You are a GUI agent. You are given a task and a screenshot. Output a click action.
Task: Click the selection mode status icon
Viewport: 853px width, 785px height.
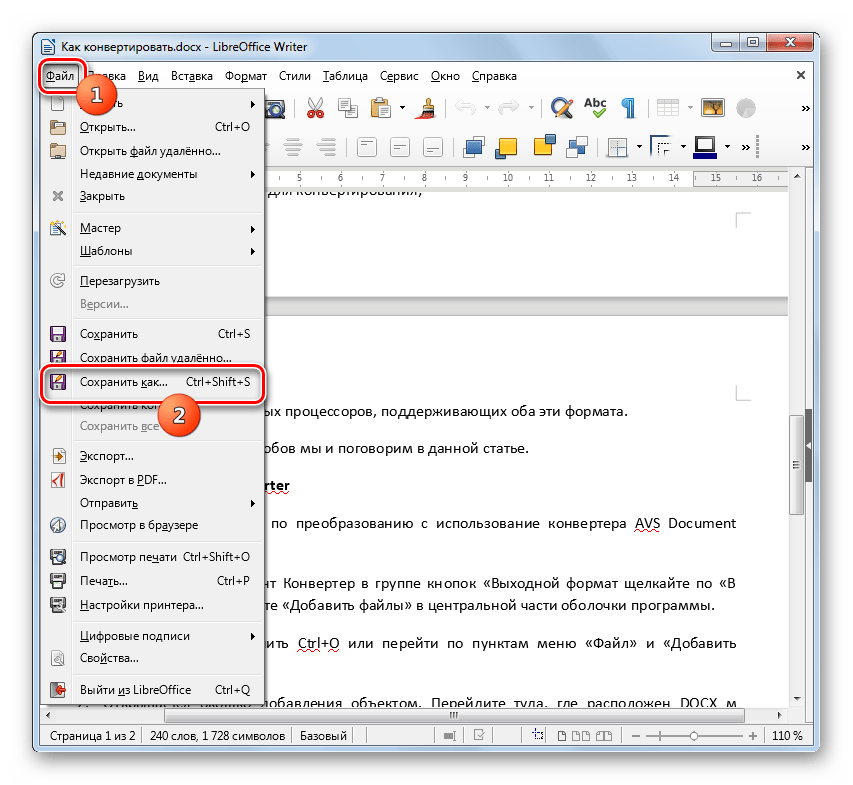[450, 736]
